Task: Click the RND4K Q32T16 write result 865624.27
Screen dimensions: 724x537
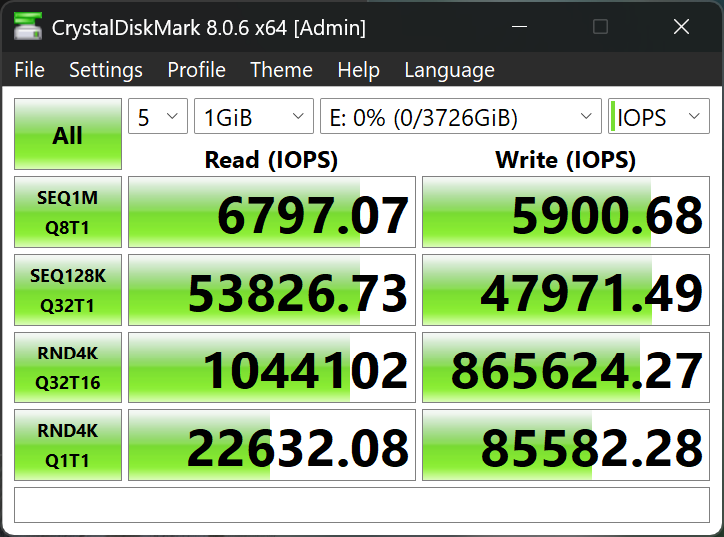Action: pos(566,368)
